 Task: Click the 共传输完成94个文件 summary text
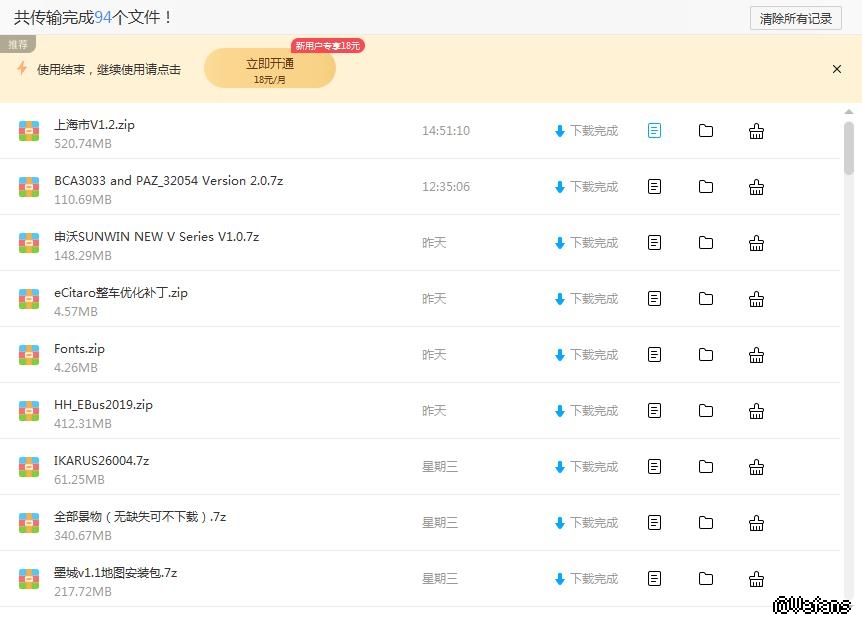click(x=92, y=18)
